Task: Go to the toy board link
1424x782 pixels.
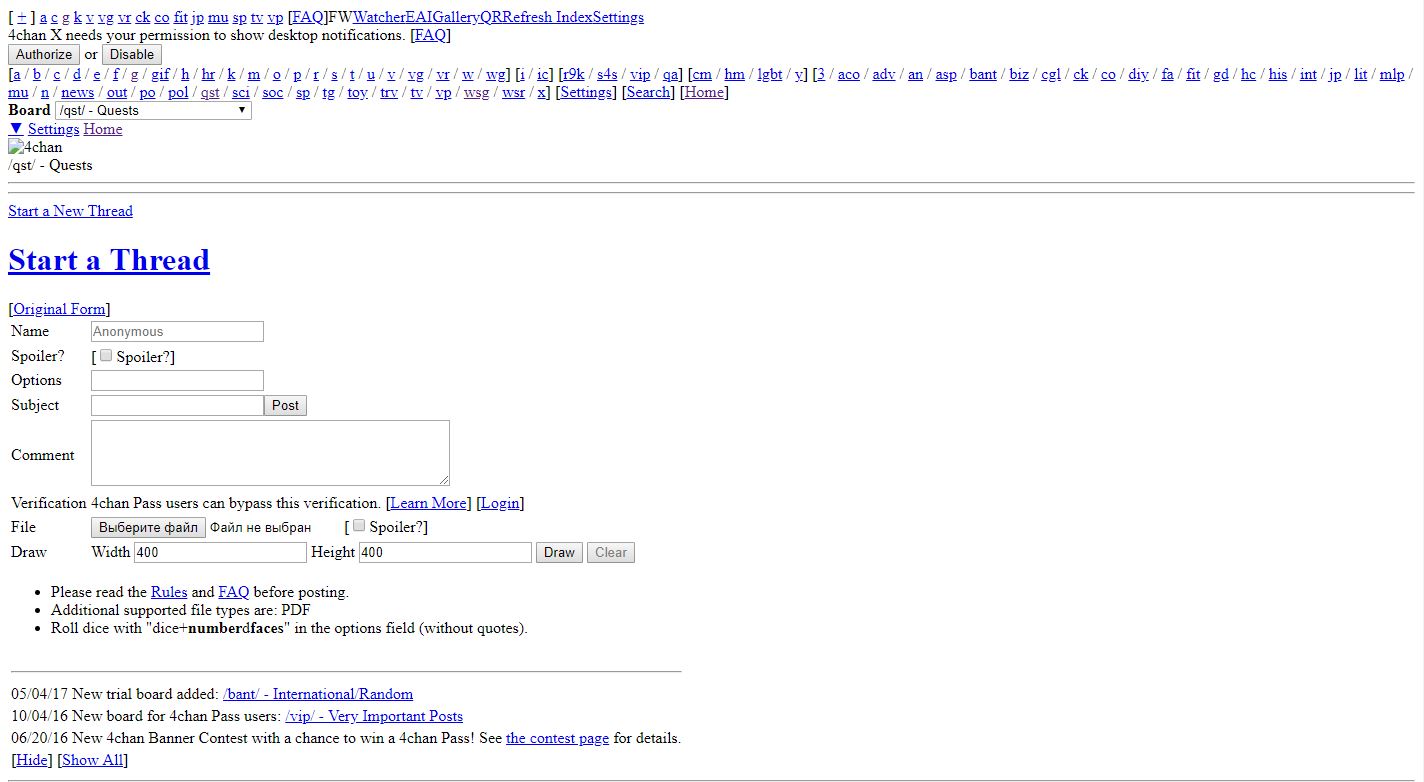Action: 357,92
